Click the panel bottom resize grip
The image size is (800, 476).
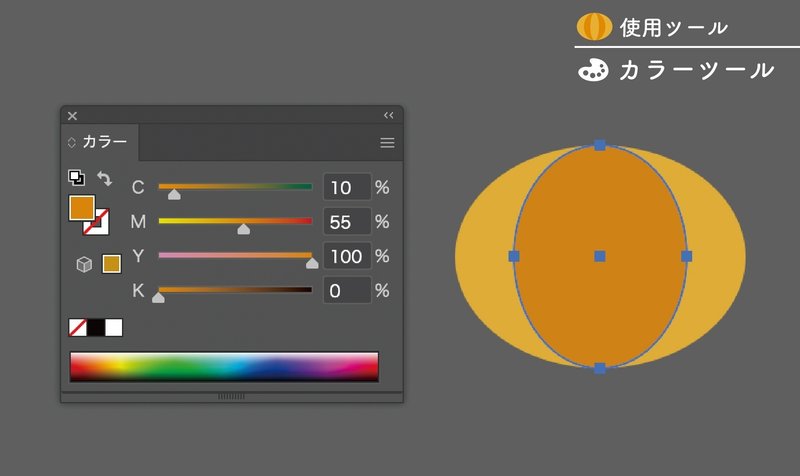coord(232,396)
